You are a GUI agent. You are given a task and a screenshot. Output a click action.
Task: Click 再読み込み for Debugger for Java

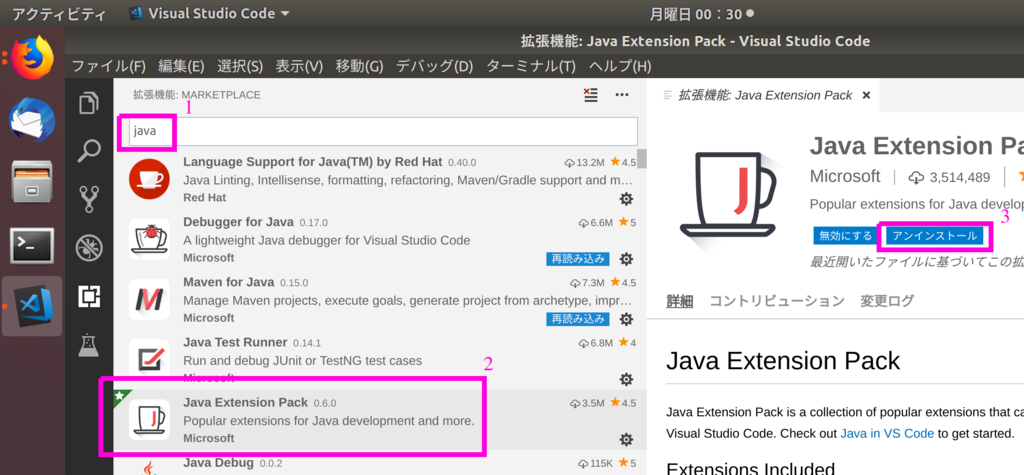point(577,259)
